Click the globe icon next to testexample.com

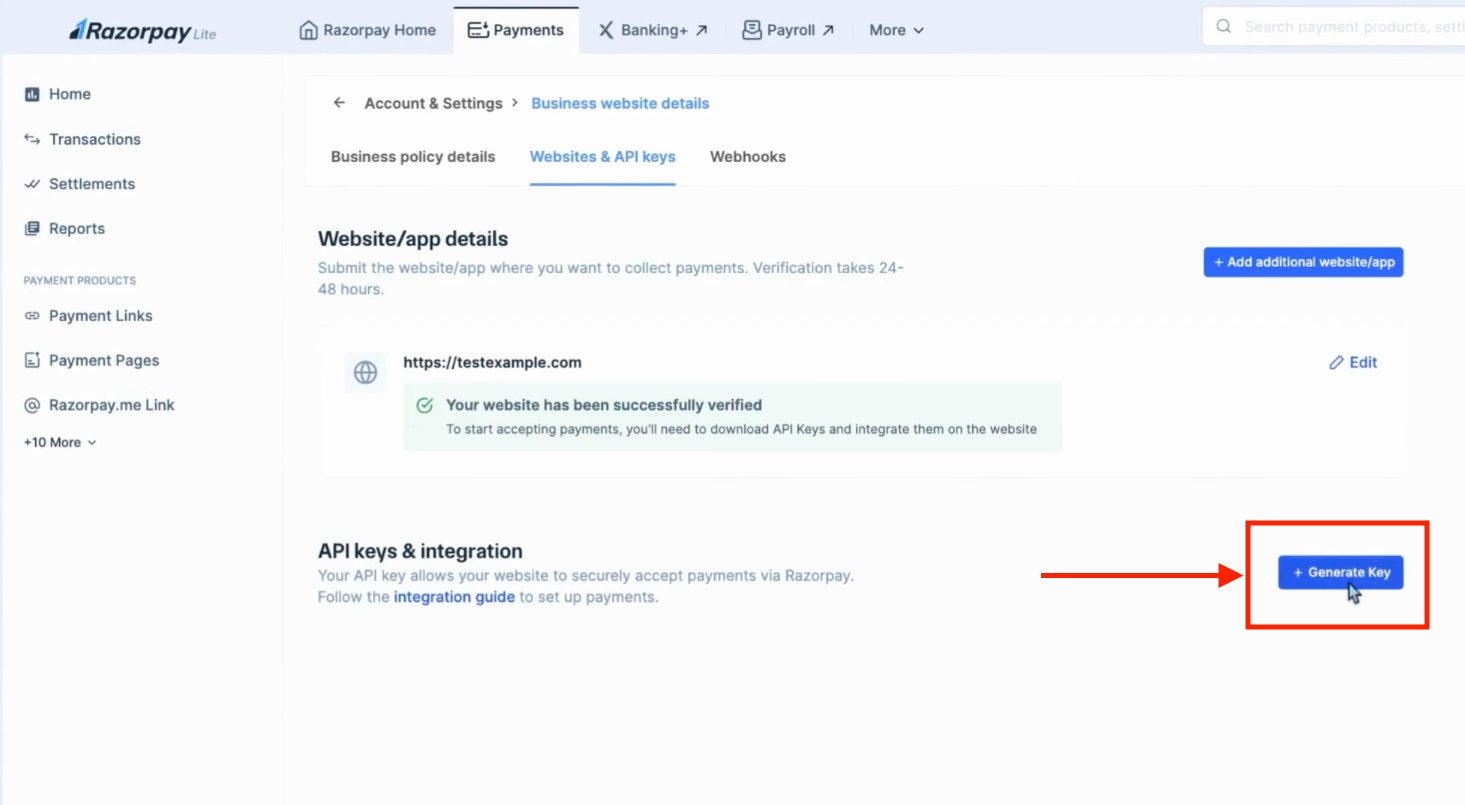click(x=365, y=373)
